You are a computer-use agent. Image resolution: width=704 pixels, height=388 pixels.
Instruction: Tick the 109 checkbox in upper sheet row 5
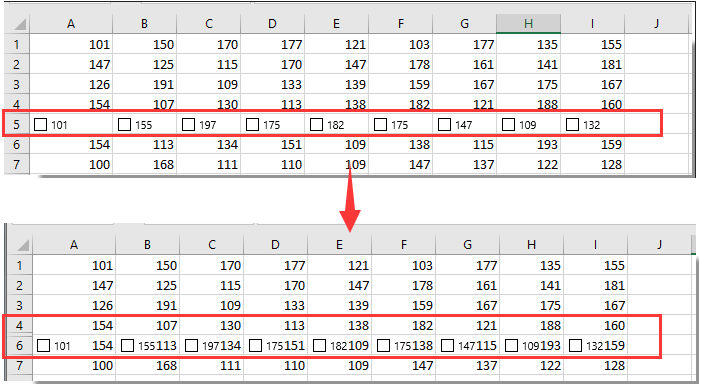point(508,124)
